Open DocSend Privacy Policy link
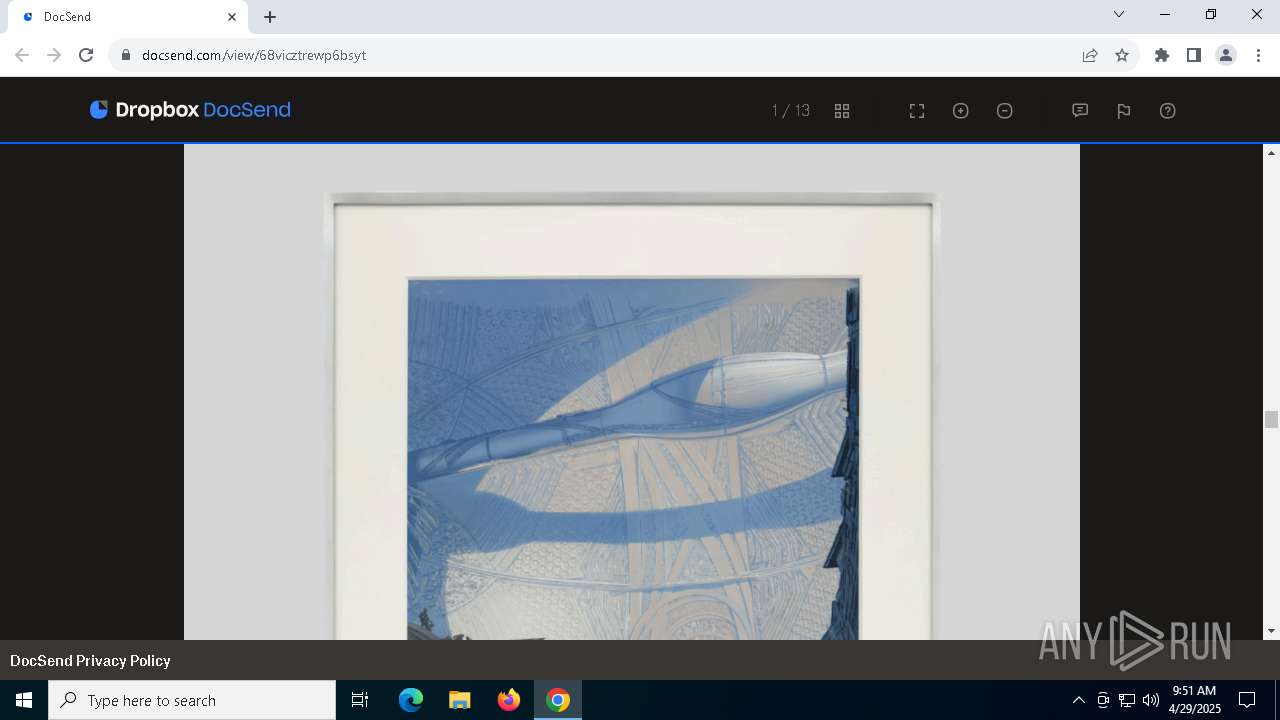 (x=90, y=661)
